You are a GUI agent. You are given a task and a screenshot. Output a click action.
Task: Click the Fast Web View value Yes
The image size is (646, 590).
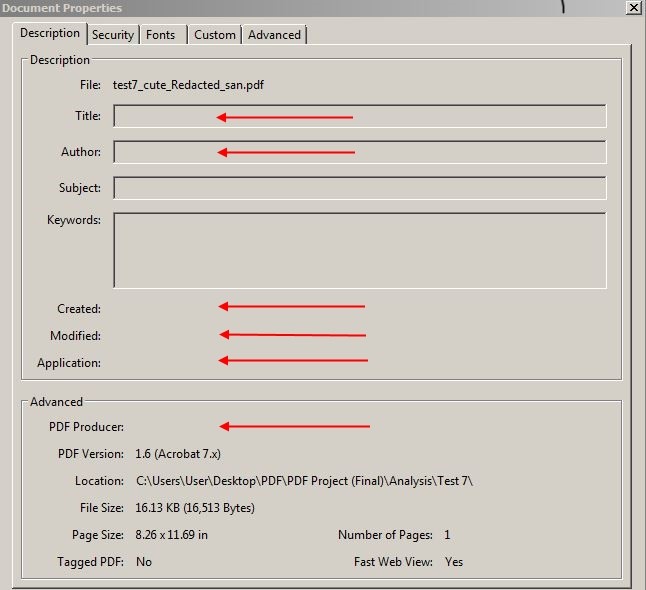454,562
